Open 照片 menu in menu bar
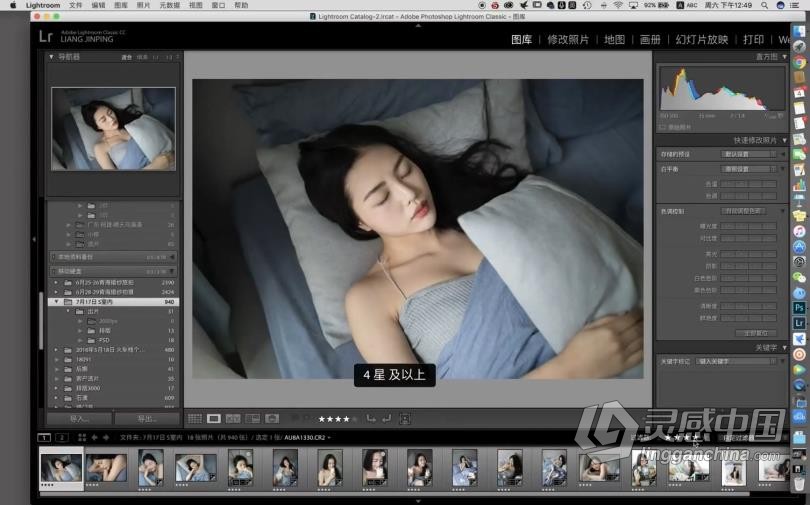810x505 pixels. pos(143,5)
